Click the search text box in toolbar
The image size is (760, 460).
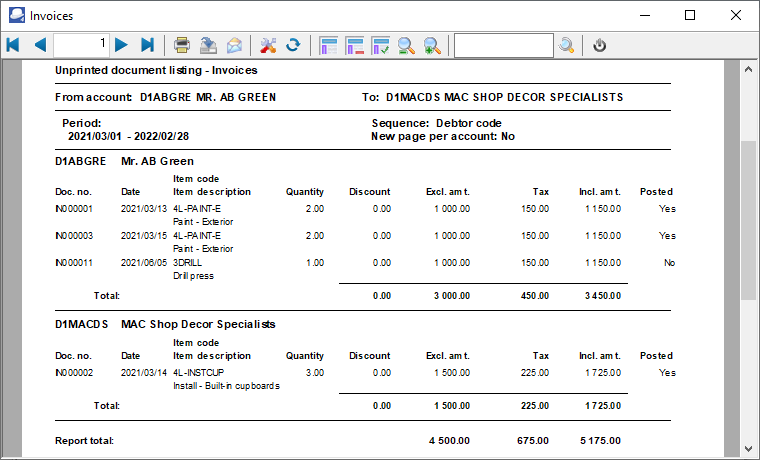point(504,46)
